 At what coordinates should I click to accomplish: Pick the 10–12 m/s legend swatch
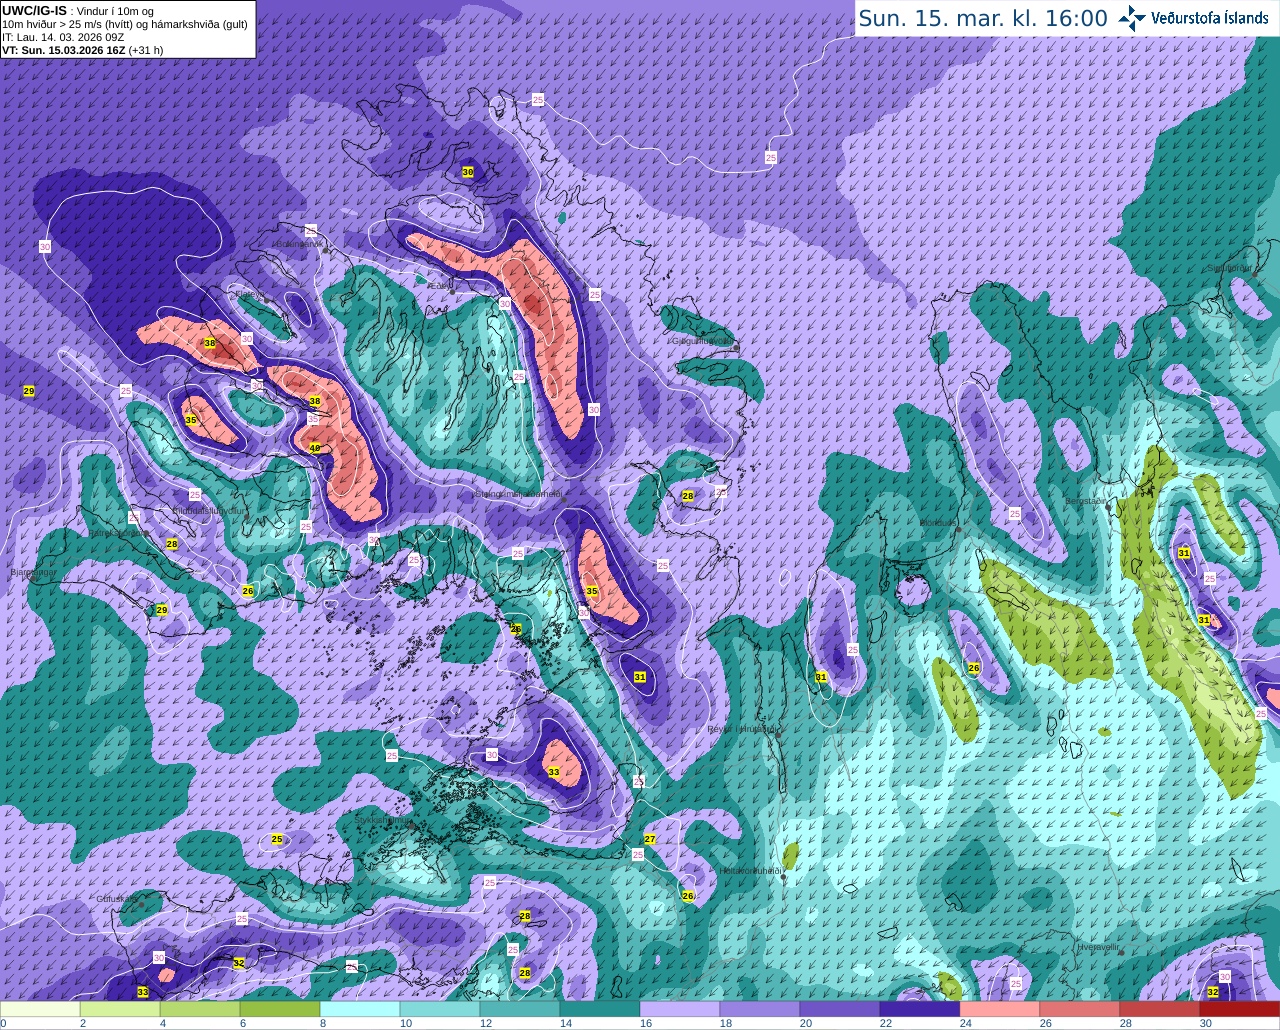pos(440,1009)
